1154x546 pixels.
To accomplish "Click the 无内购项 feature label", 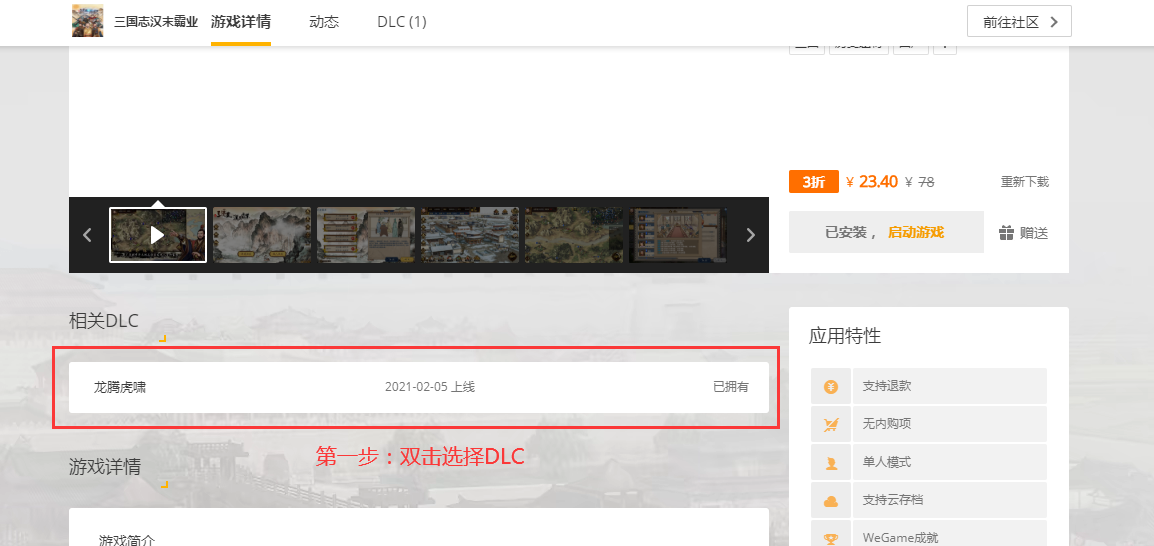I will point(887,425).
